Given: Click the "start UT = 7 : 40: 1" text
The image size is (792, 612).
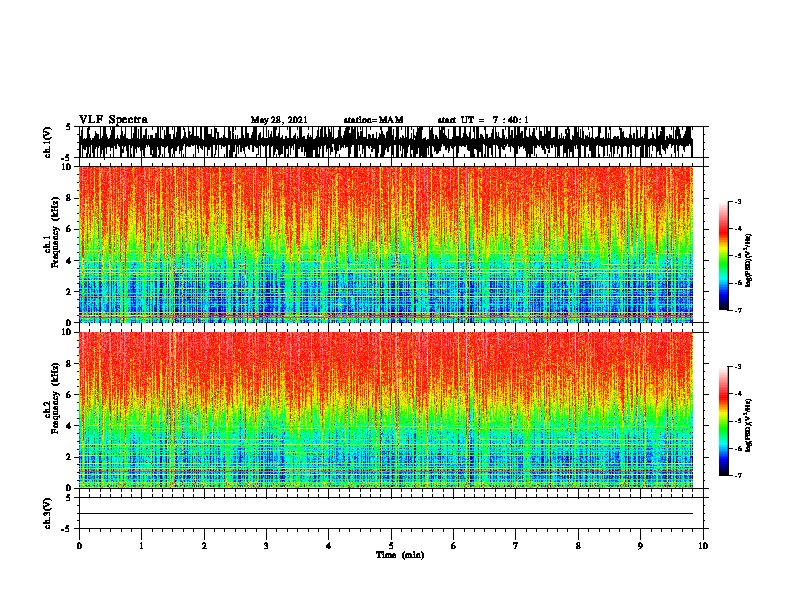Looking at the screenshot, I should [x=482, y=120].
